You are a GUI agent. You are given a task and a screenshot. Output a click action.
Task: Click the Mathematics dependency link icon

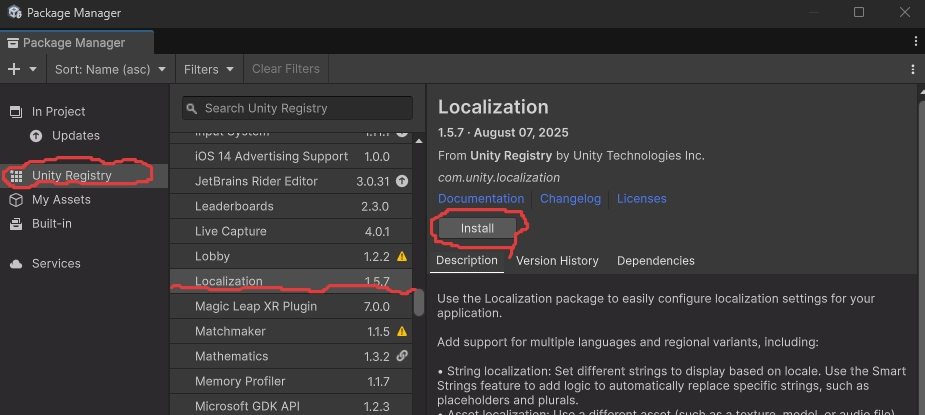pyautogui.click(x=402, y=356)
